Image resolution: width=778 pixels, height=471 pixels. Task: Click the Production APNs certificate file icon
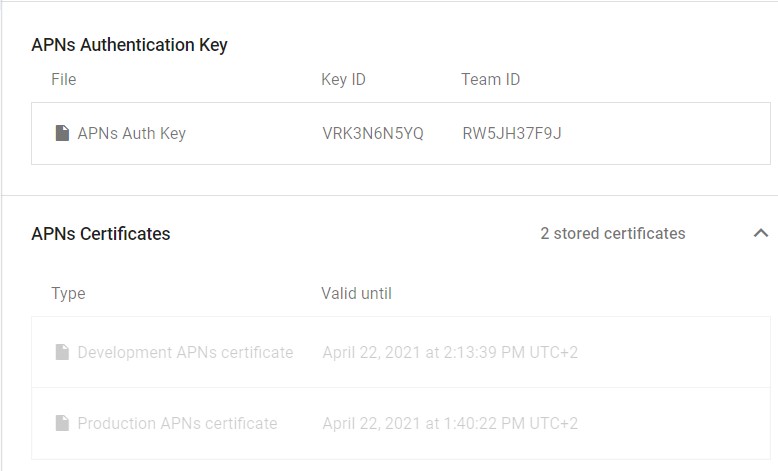pos(62,423)
